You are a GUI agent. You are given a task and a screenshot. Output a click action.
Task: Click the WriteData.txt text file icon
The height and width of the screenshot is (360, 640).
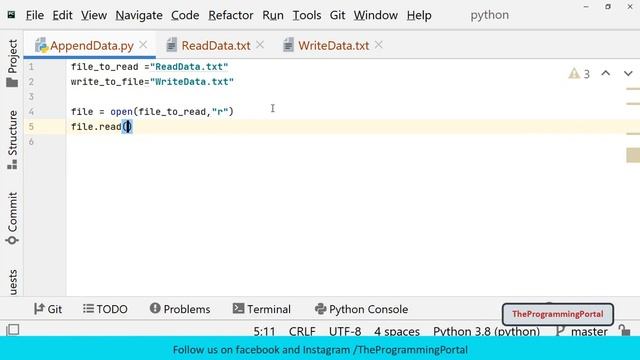pyautogui.click(x=289, y=45)
